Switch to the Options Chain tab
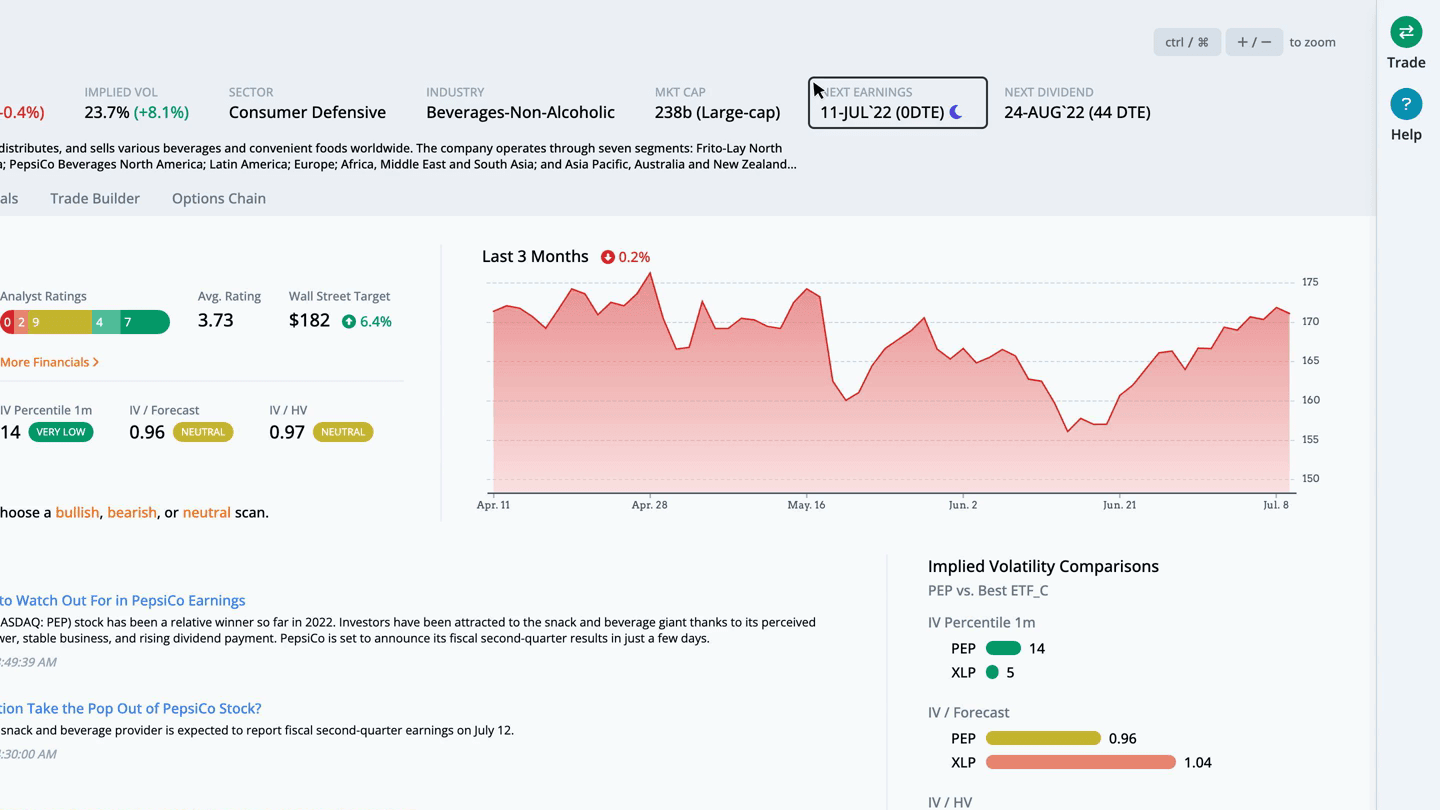The image size is (1440, 810). tap(219, 198)
